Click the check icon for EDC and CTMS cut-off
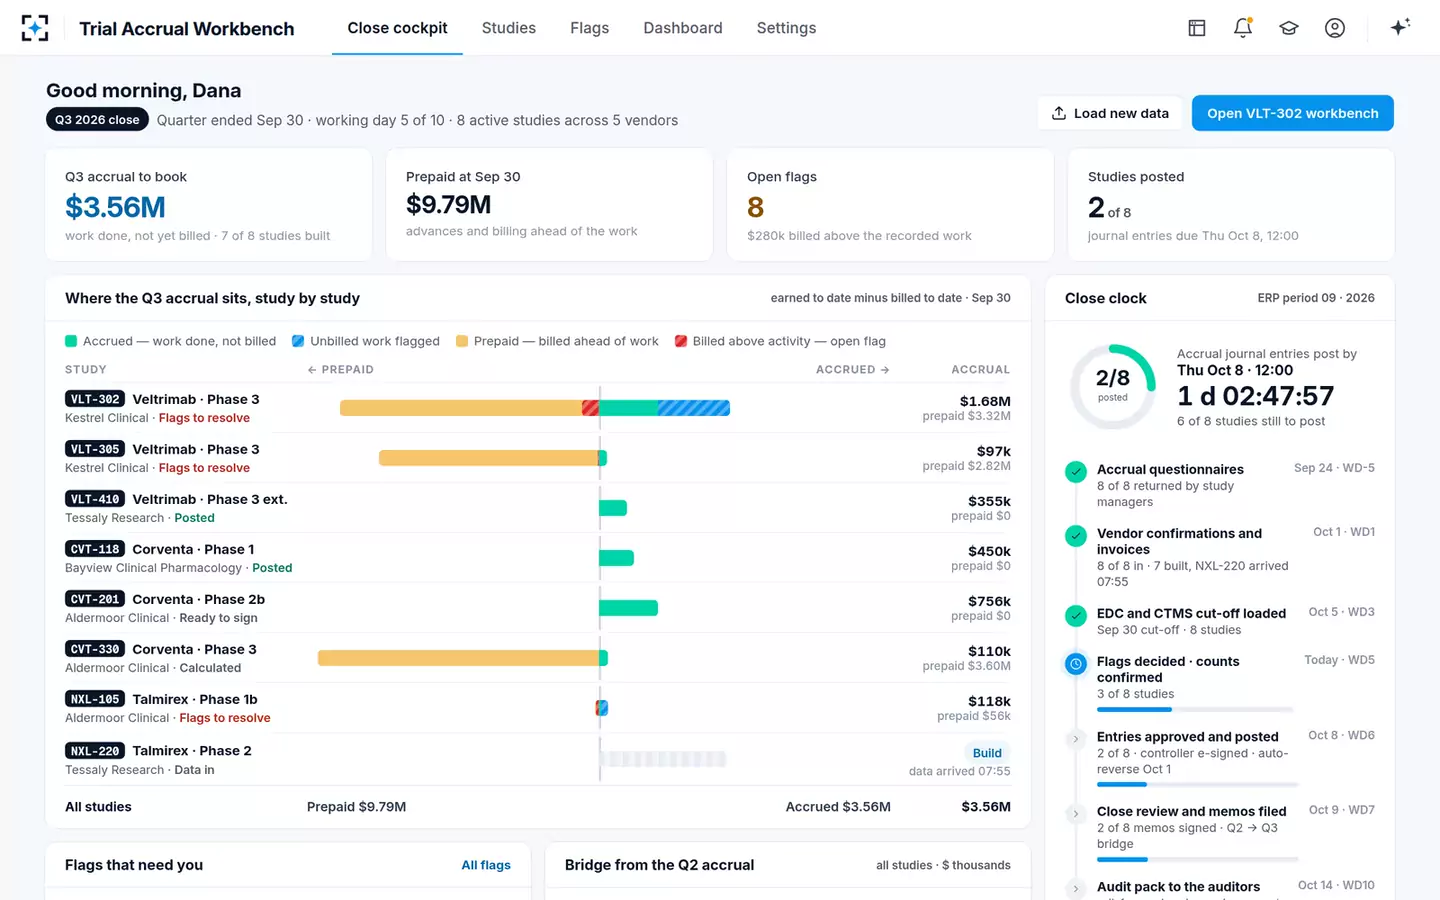The height and width of the screenshot is (900, 1440). 1076,615
